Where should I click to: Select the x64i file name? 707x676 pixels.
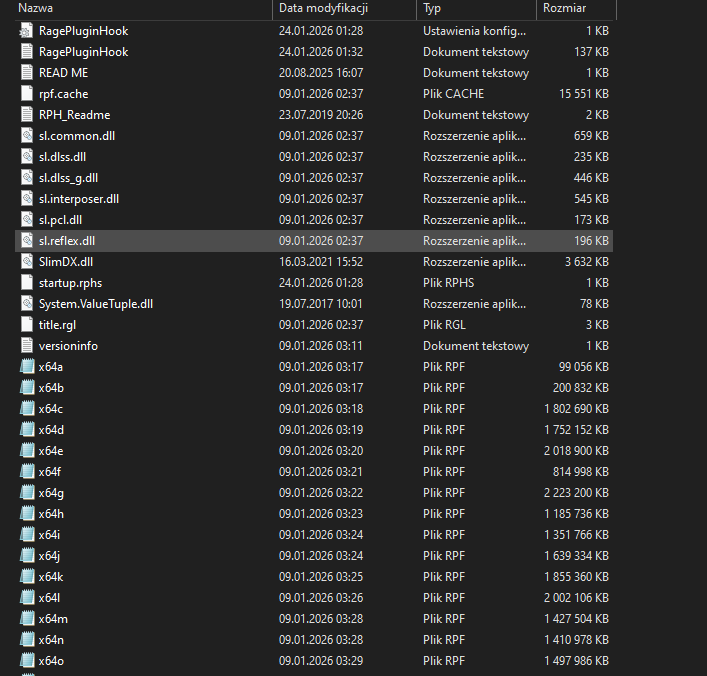click(x=49, y=535)
